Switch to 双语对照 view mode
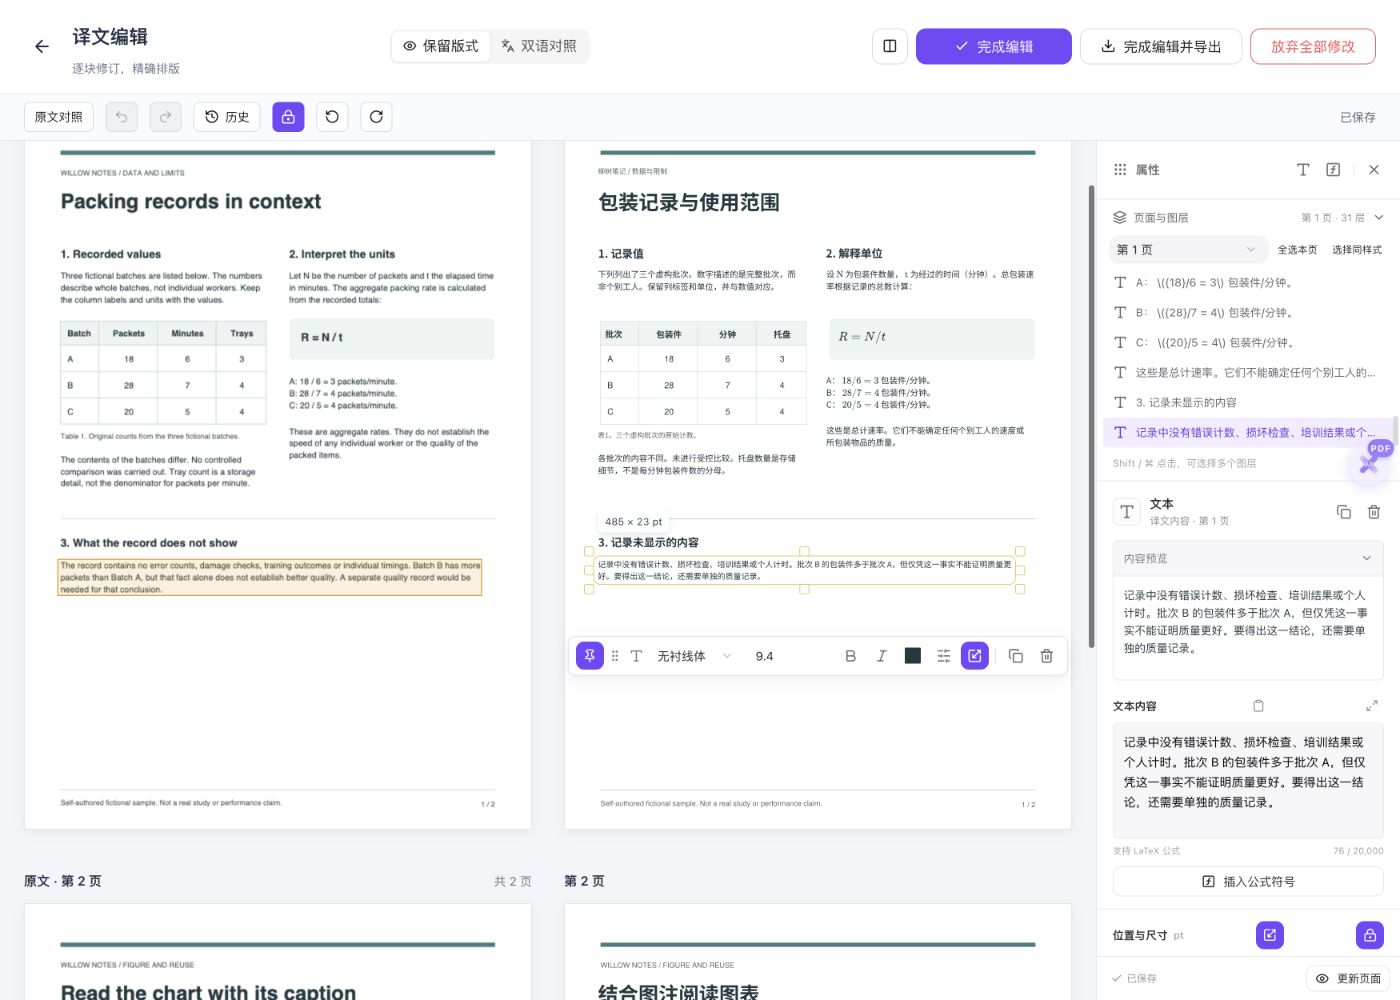This screenshot has height=1000, width=1400. coord(539,46)
